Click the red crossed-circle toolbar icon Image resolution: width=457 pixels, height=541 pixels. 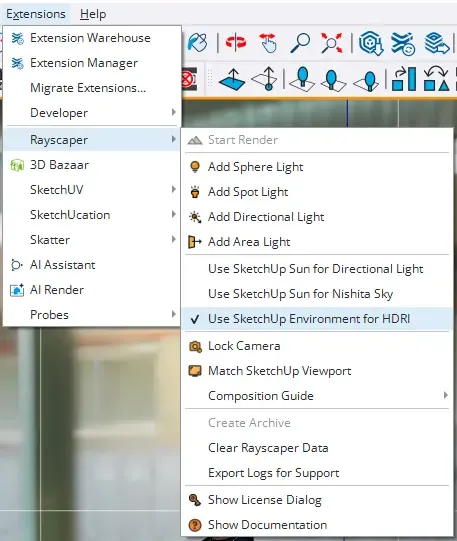click(189, 79)
